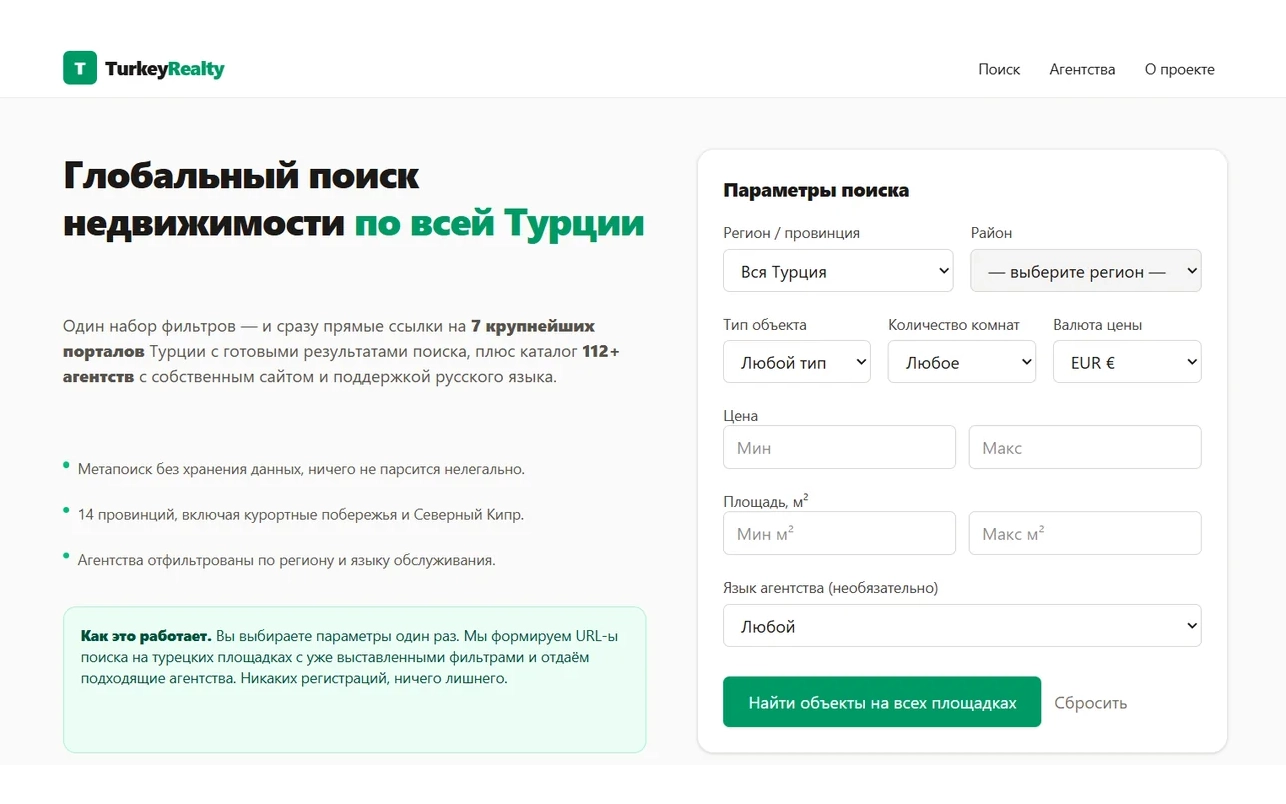Click the 'Метапоиск без хранения данных' bullet

[301, 469]
